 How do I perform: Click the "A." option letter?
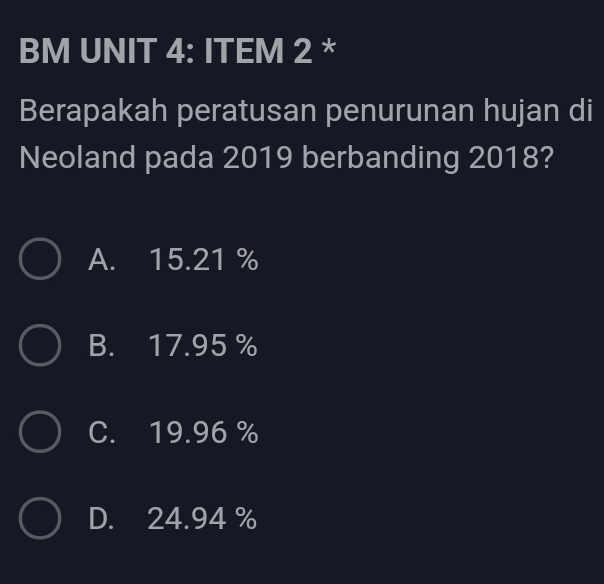[x=101, y=262]
